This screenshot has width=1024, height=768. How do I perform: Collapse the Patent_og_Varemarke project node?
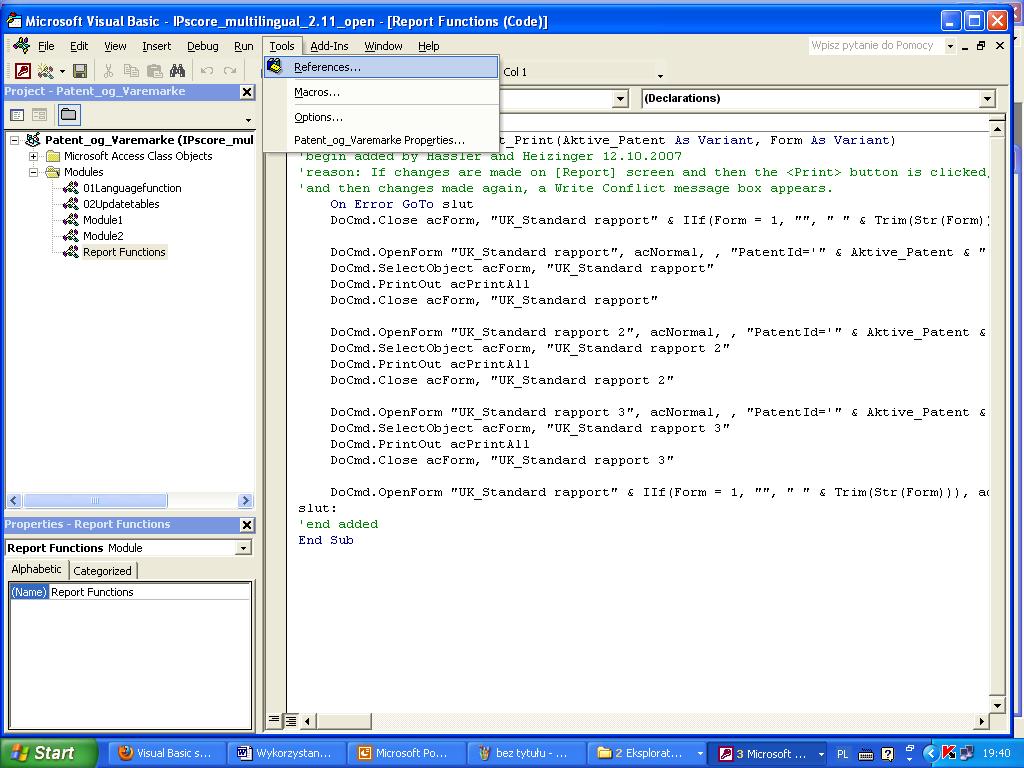point(14,140)
